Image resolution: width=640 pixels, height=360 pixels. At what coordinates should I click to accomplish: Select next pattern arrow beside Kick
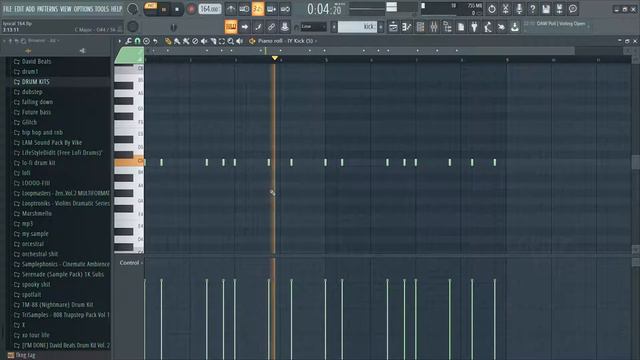(x=381, y=27)
